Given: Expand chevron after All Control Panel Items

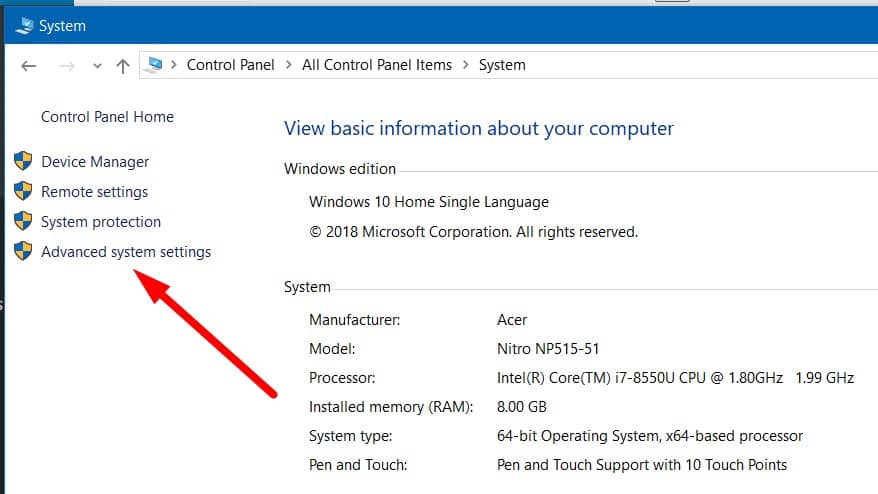Looking at the screenshot, I should (x=465, y=65).
